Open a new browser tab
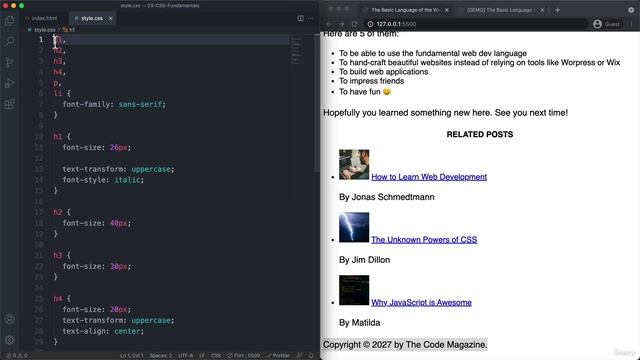Viewport: 640px width, 360px height. [x=557, y=10]
